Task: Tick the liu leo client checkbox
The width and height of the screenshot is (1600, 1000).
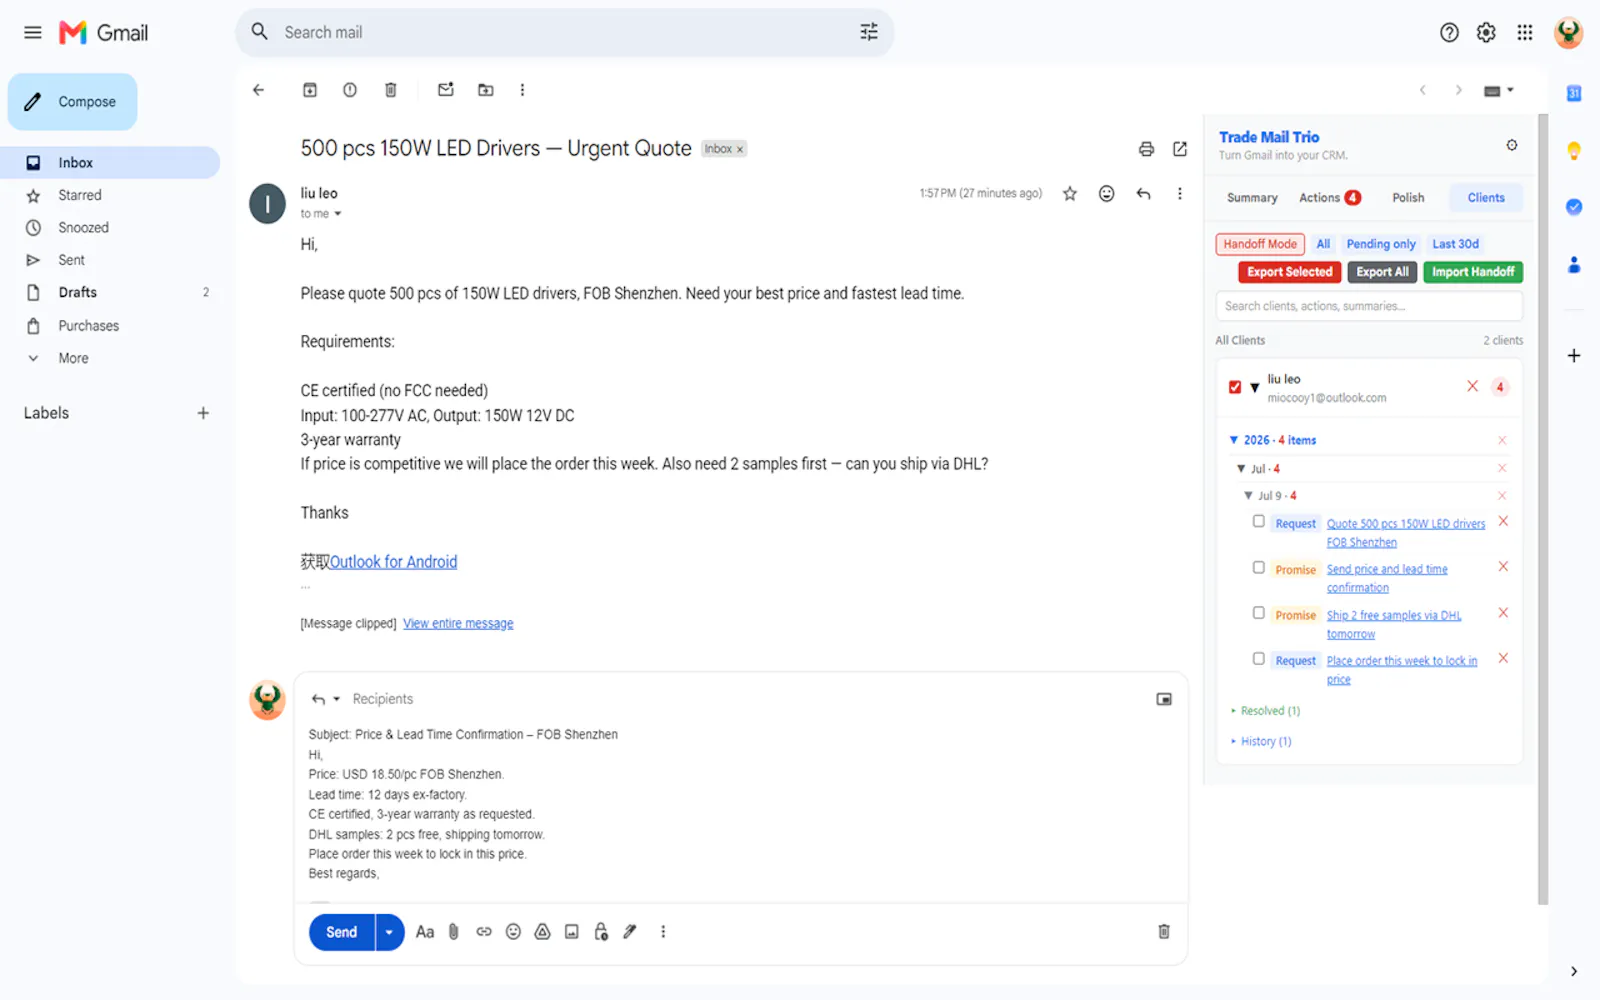Action: coord(1235,387)
